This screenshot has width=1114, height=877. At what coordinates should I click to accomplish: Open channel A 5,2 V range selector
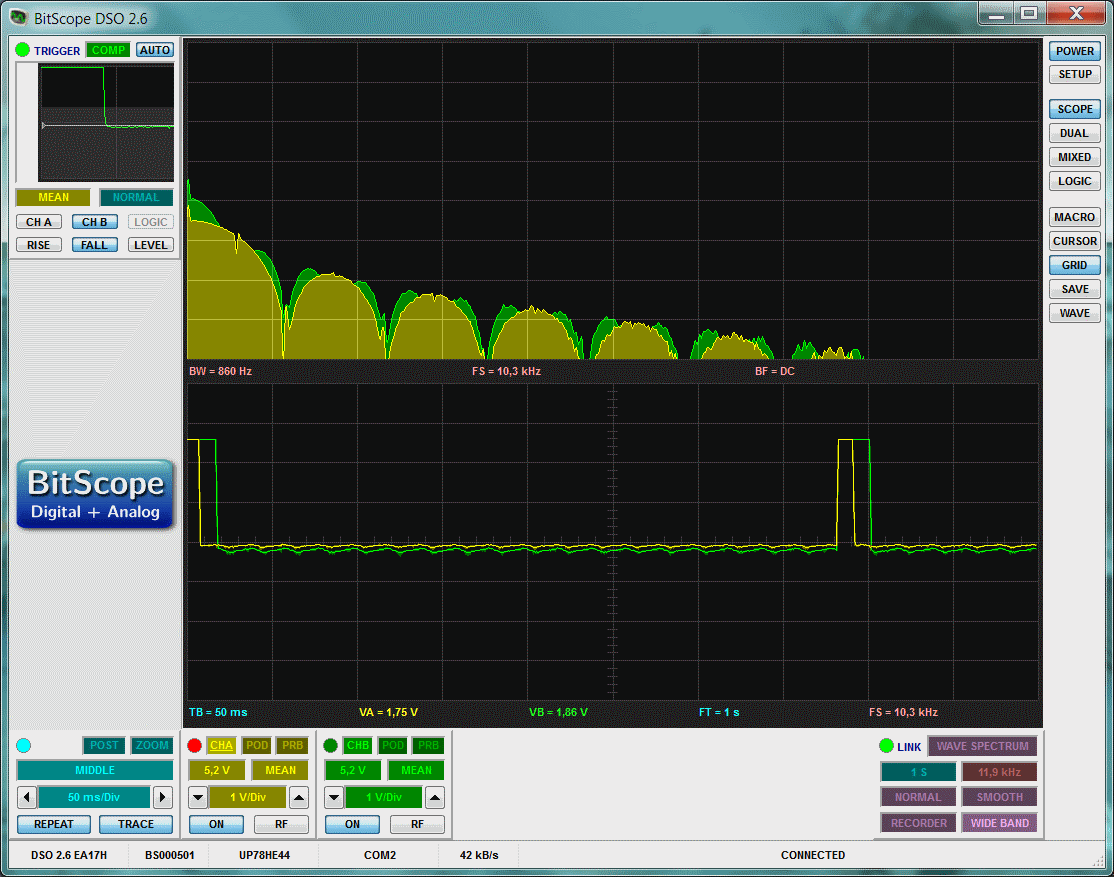tap(217, 770)
